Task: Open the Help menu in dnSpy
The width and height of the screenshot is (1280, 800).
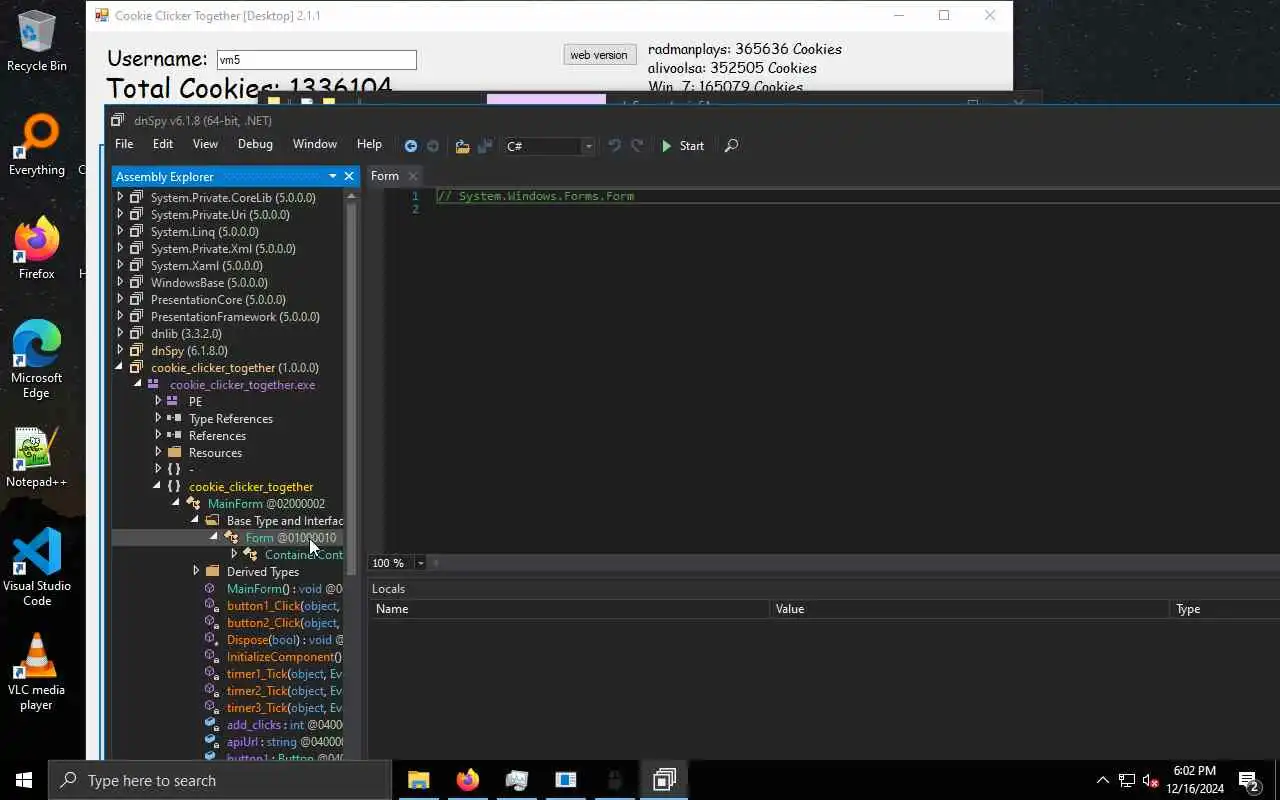Action: click(x=369, y=144)
